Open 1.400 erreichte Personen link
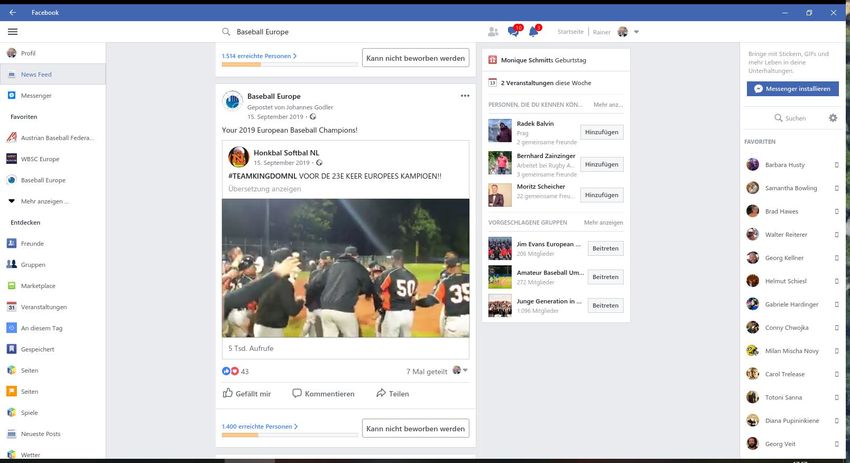 tap(260, 427)
